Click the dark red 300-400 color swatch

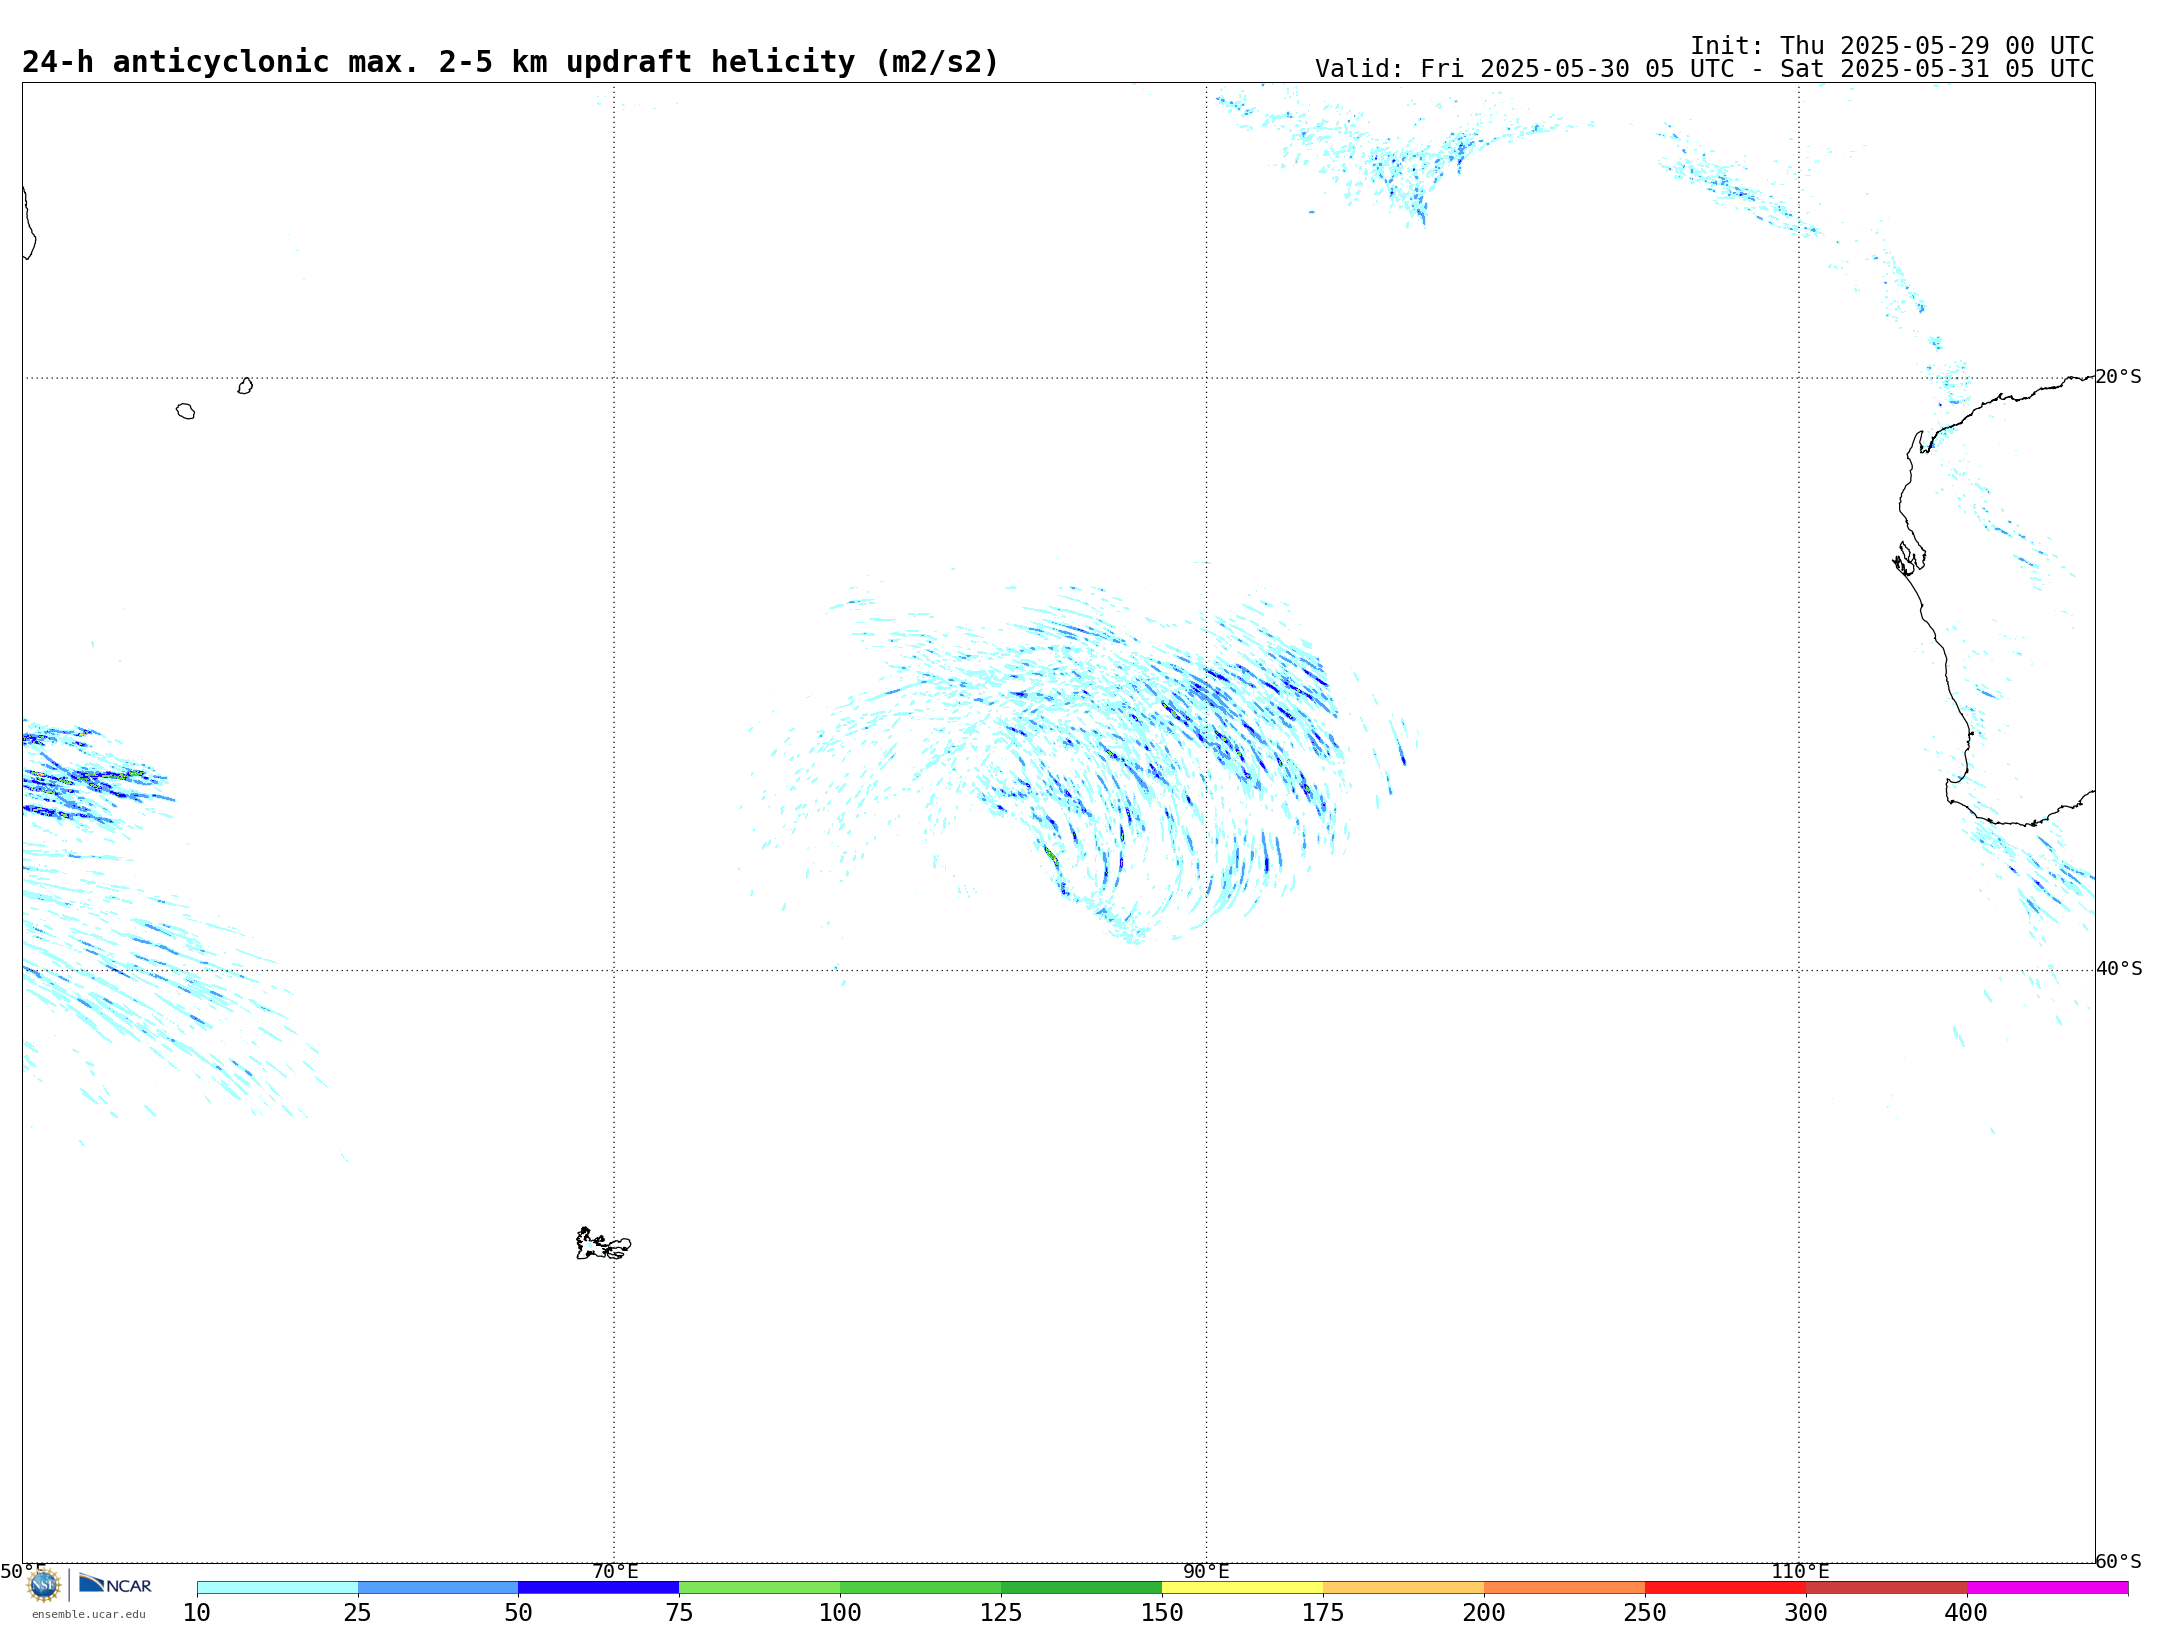1887,1587
